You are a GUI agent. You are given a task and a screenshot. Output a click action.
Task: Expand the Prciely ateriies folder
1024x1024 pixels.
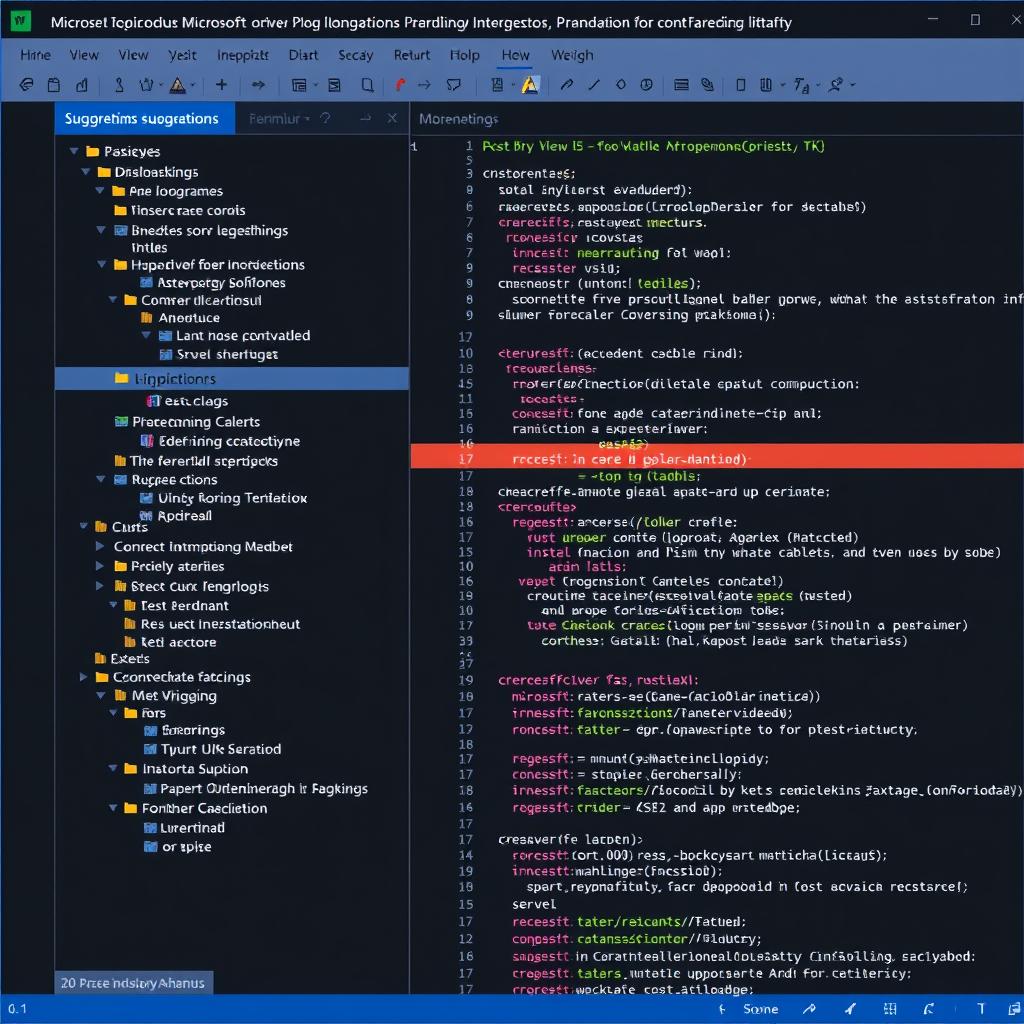point(100,566)
